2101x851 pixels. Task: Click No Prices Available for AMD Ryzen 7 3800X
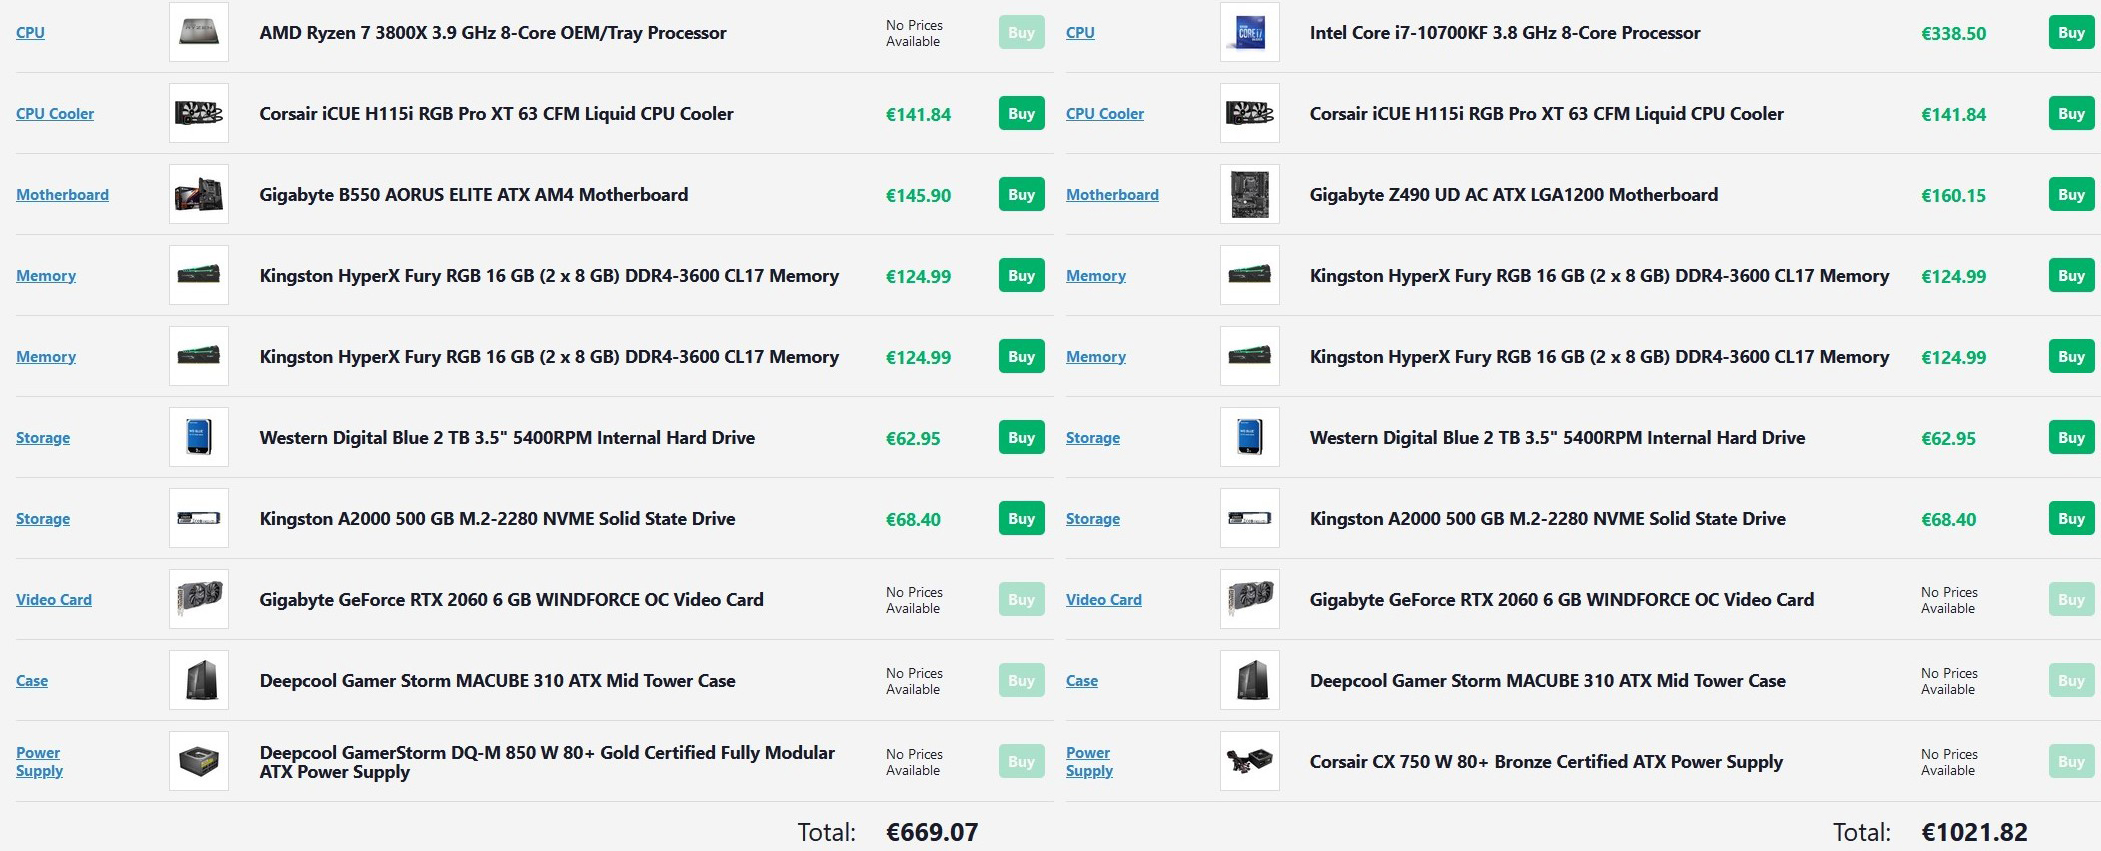pos(914,33)
